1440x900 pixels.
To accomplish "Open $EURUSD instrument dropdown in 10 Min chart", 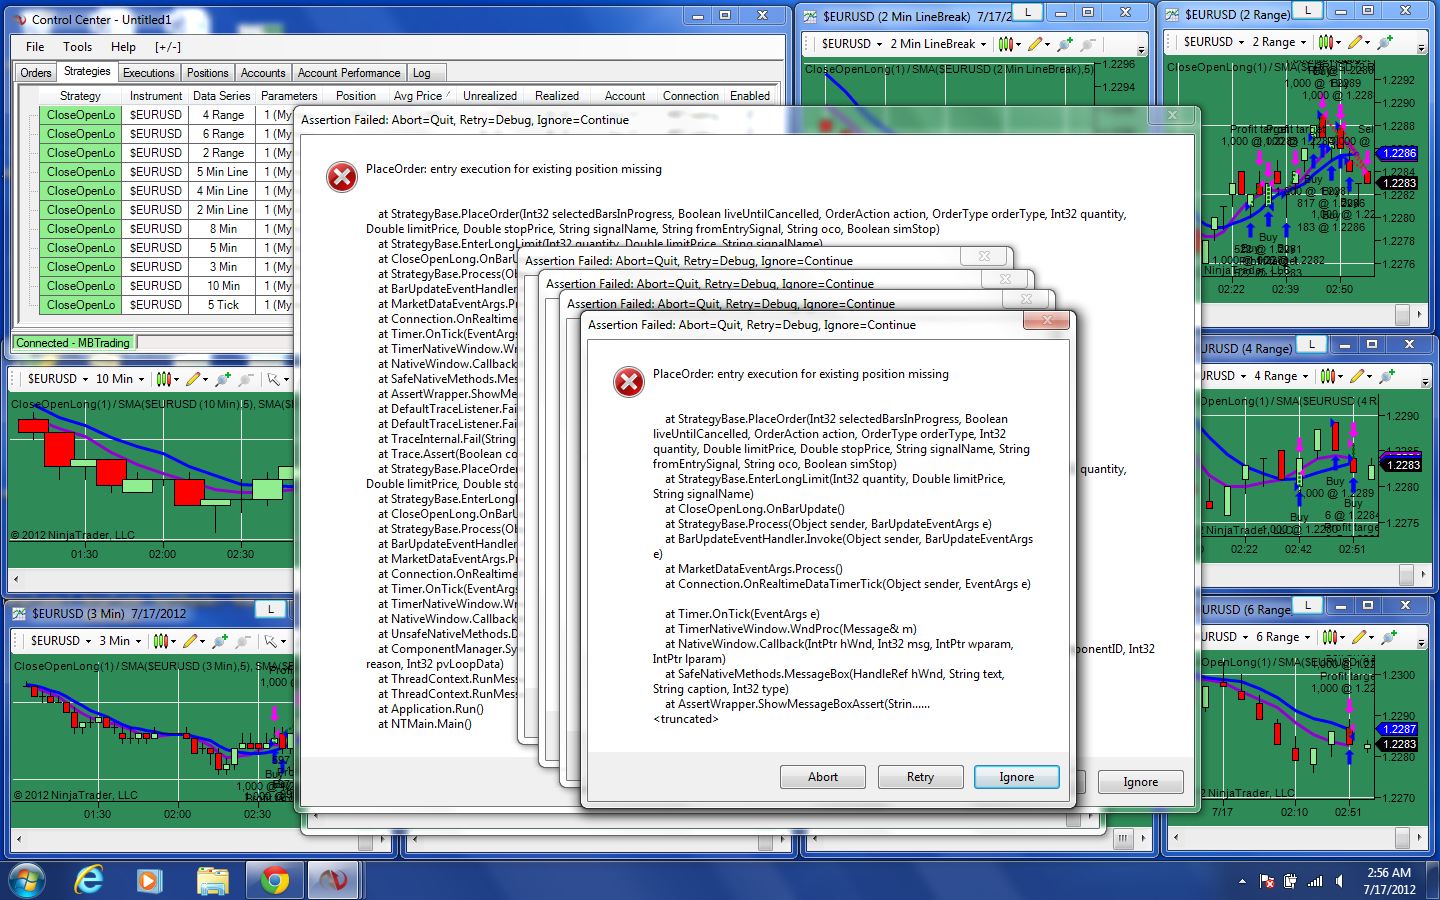I will (x=58, y=379).
